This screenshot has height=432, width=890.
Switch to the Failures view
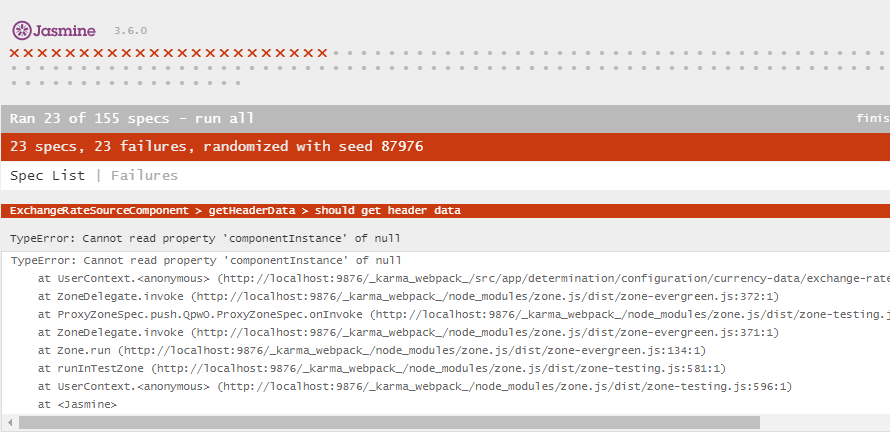pos(144,175)
